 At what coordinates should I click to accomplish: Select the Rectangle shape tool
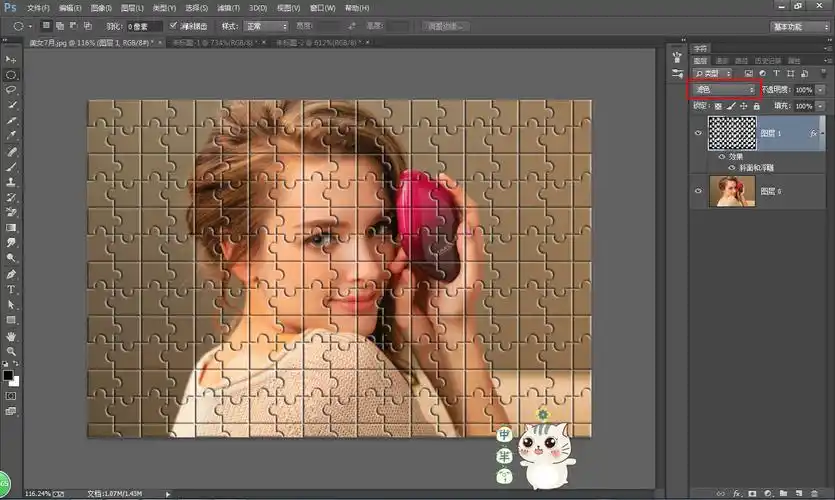[11, 320]
